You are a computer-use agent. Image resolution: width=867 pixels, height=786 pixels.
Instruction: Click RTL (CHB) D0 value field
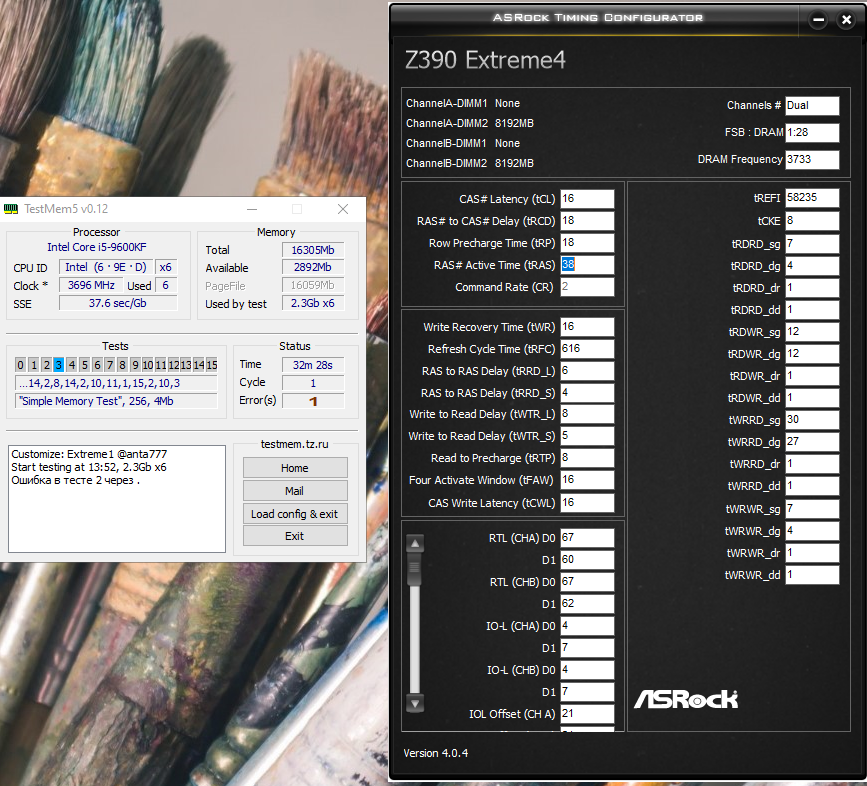587,581
